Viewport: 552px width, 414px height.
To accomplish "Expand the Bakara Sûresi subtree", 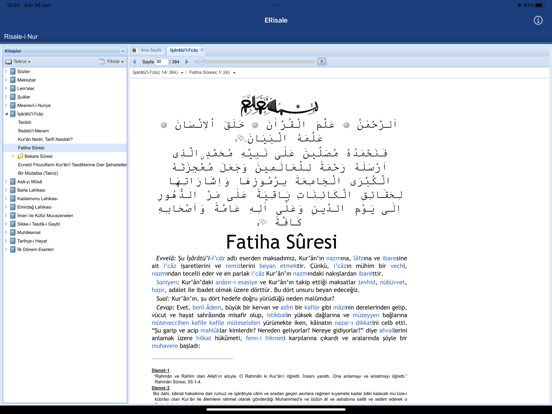I will (13, 156).
